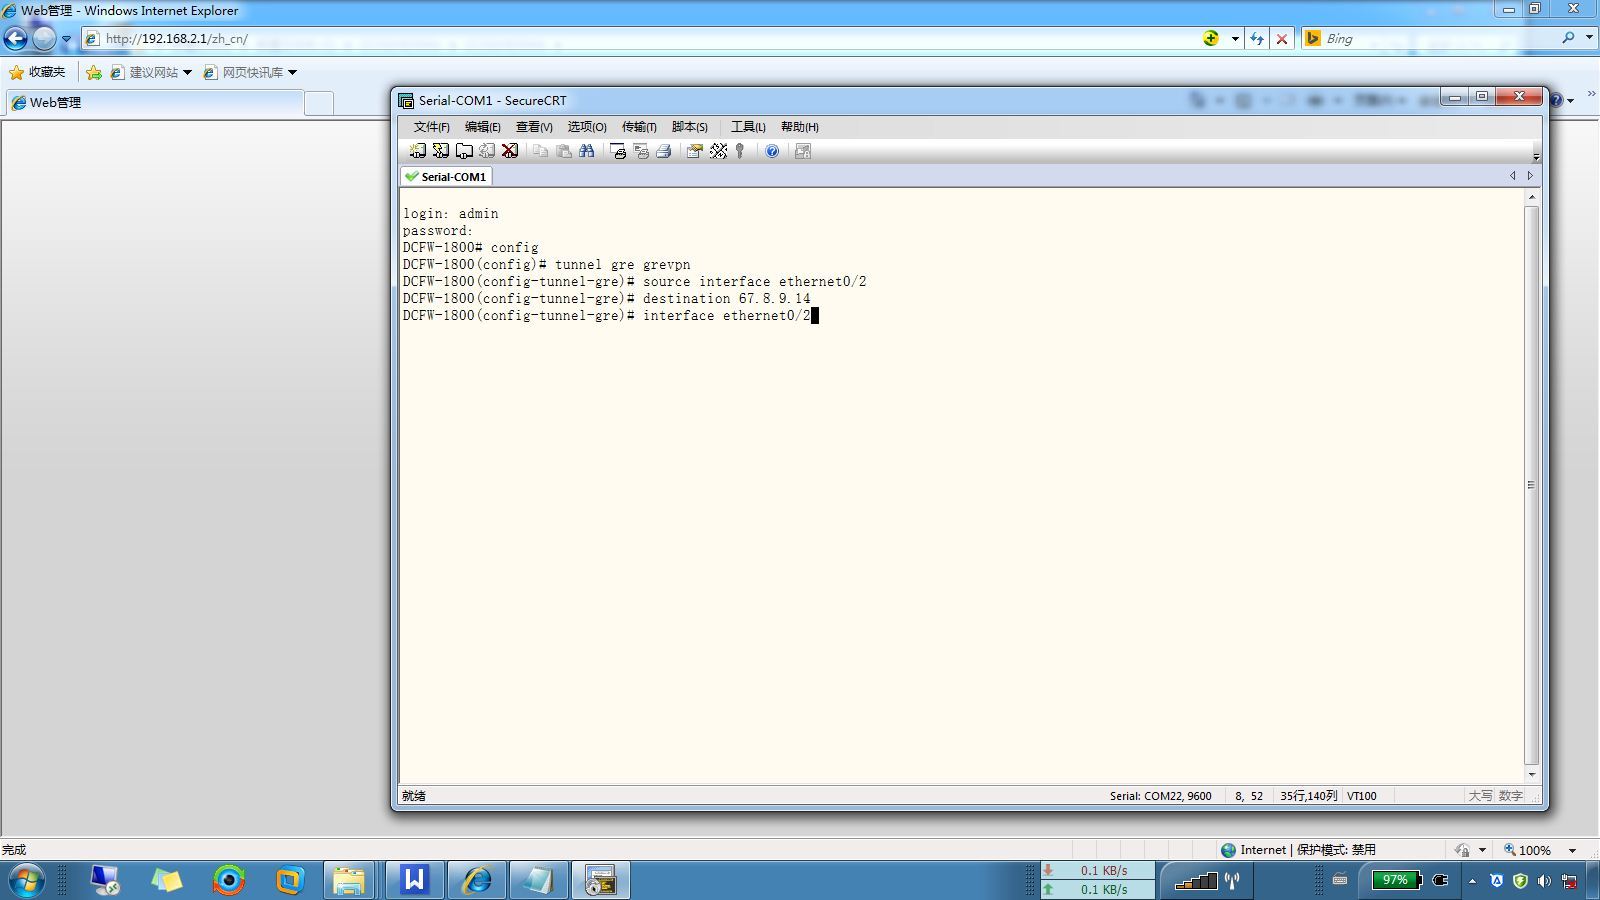Click the Copy icon in SecureCRT toolbar
Viewport: 1600px width, 900px height.
(540, 151)
